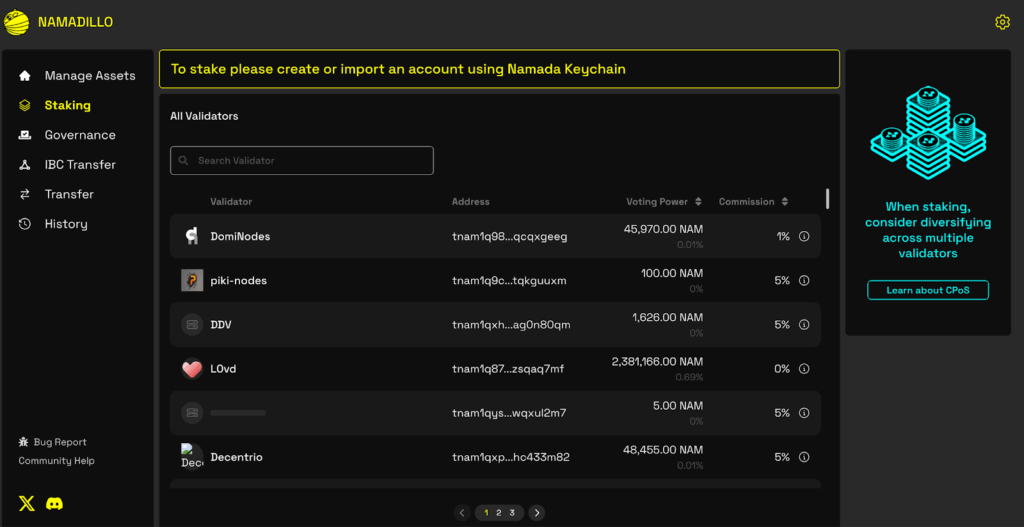Select page 3 of validators
This screenshot has width=1024, height=527.
point(512,513)
